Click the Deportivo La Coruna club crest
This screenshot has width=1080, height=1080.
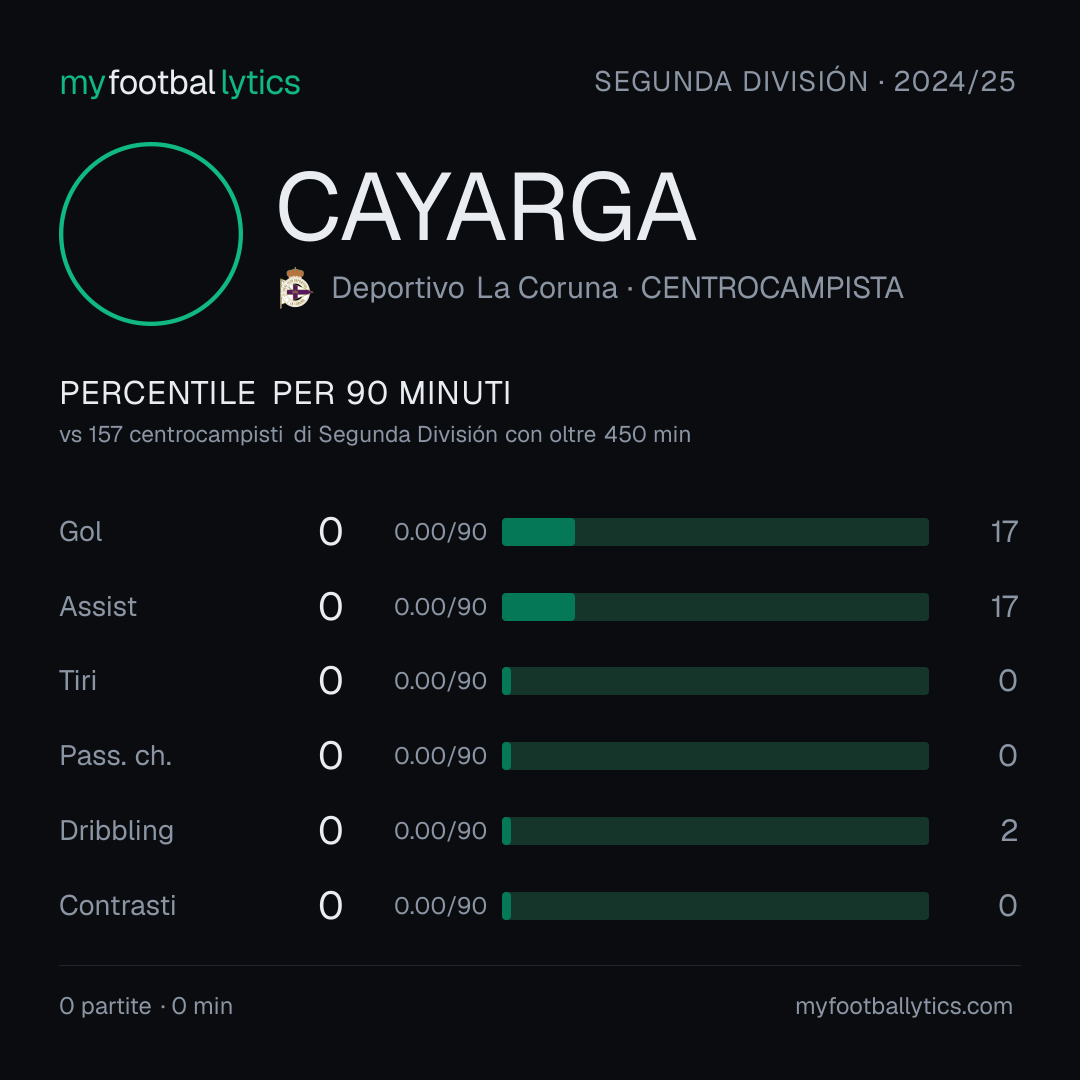pyautogui.click(x=296, y=288)
